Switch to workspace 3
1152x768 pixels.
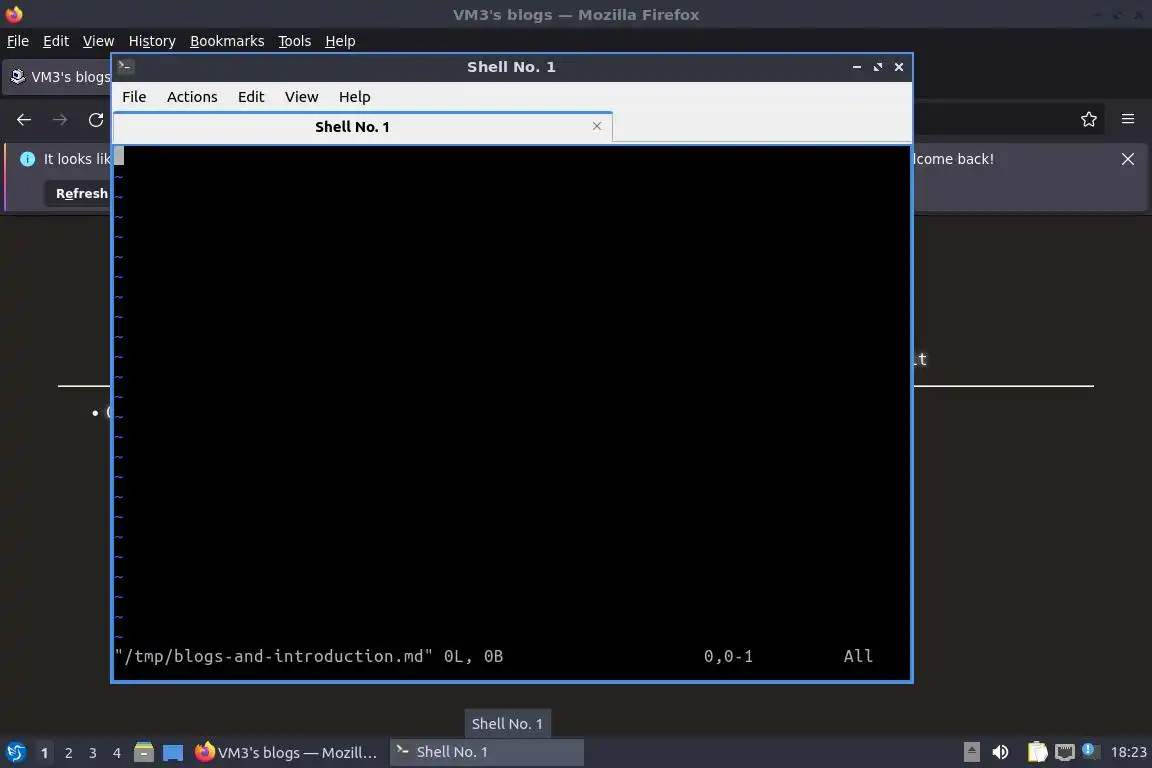(93, 753)
